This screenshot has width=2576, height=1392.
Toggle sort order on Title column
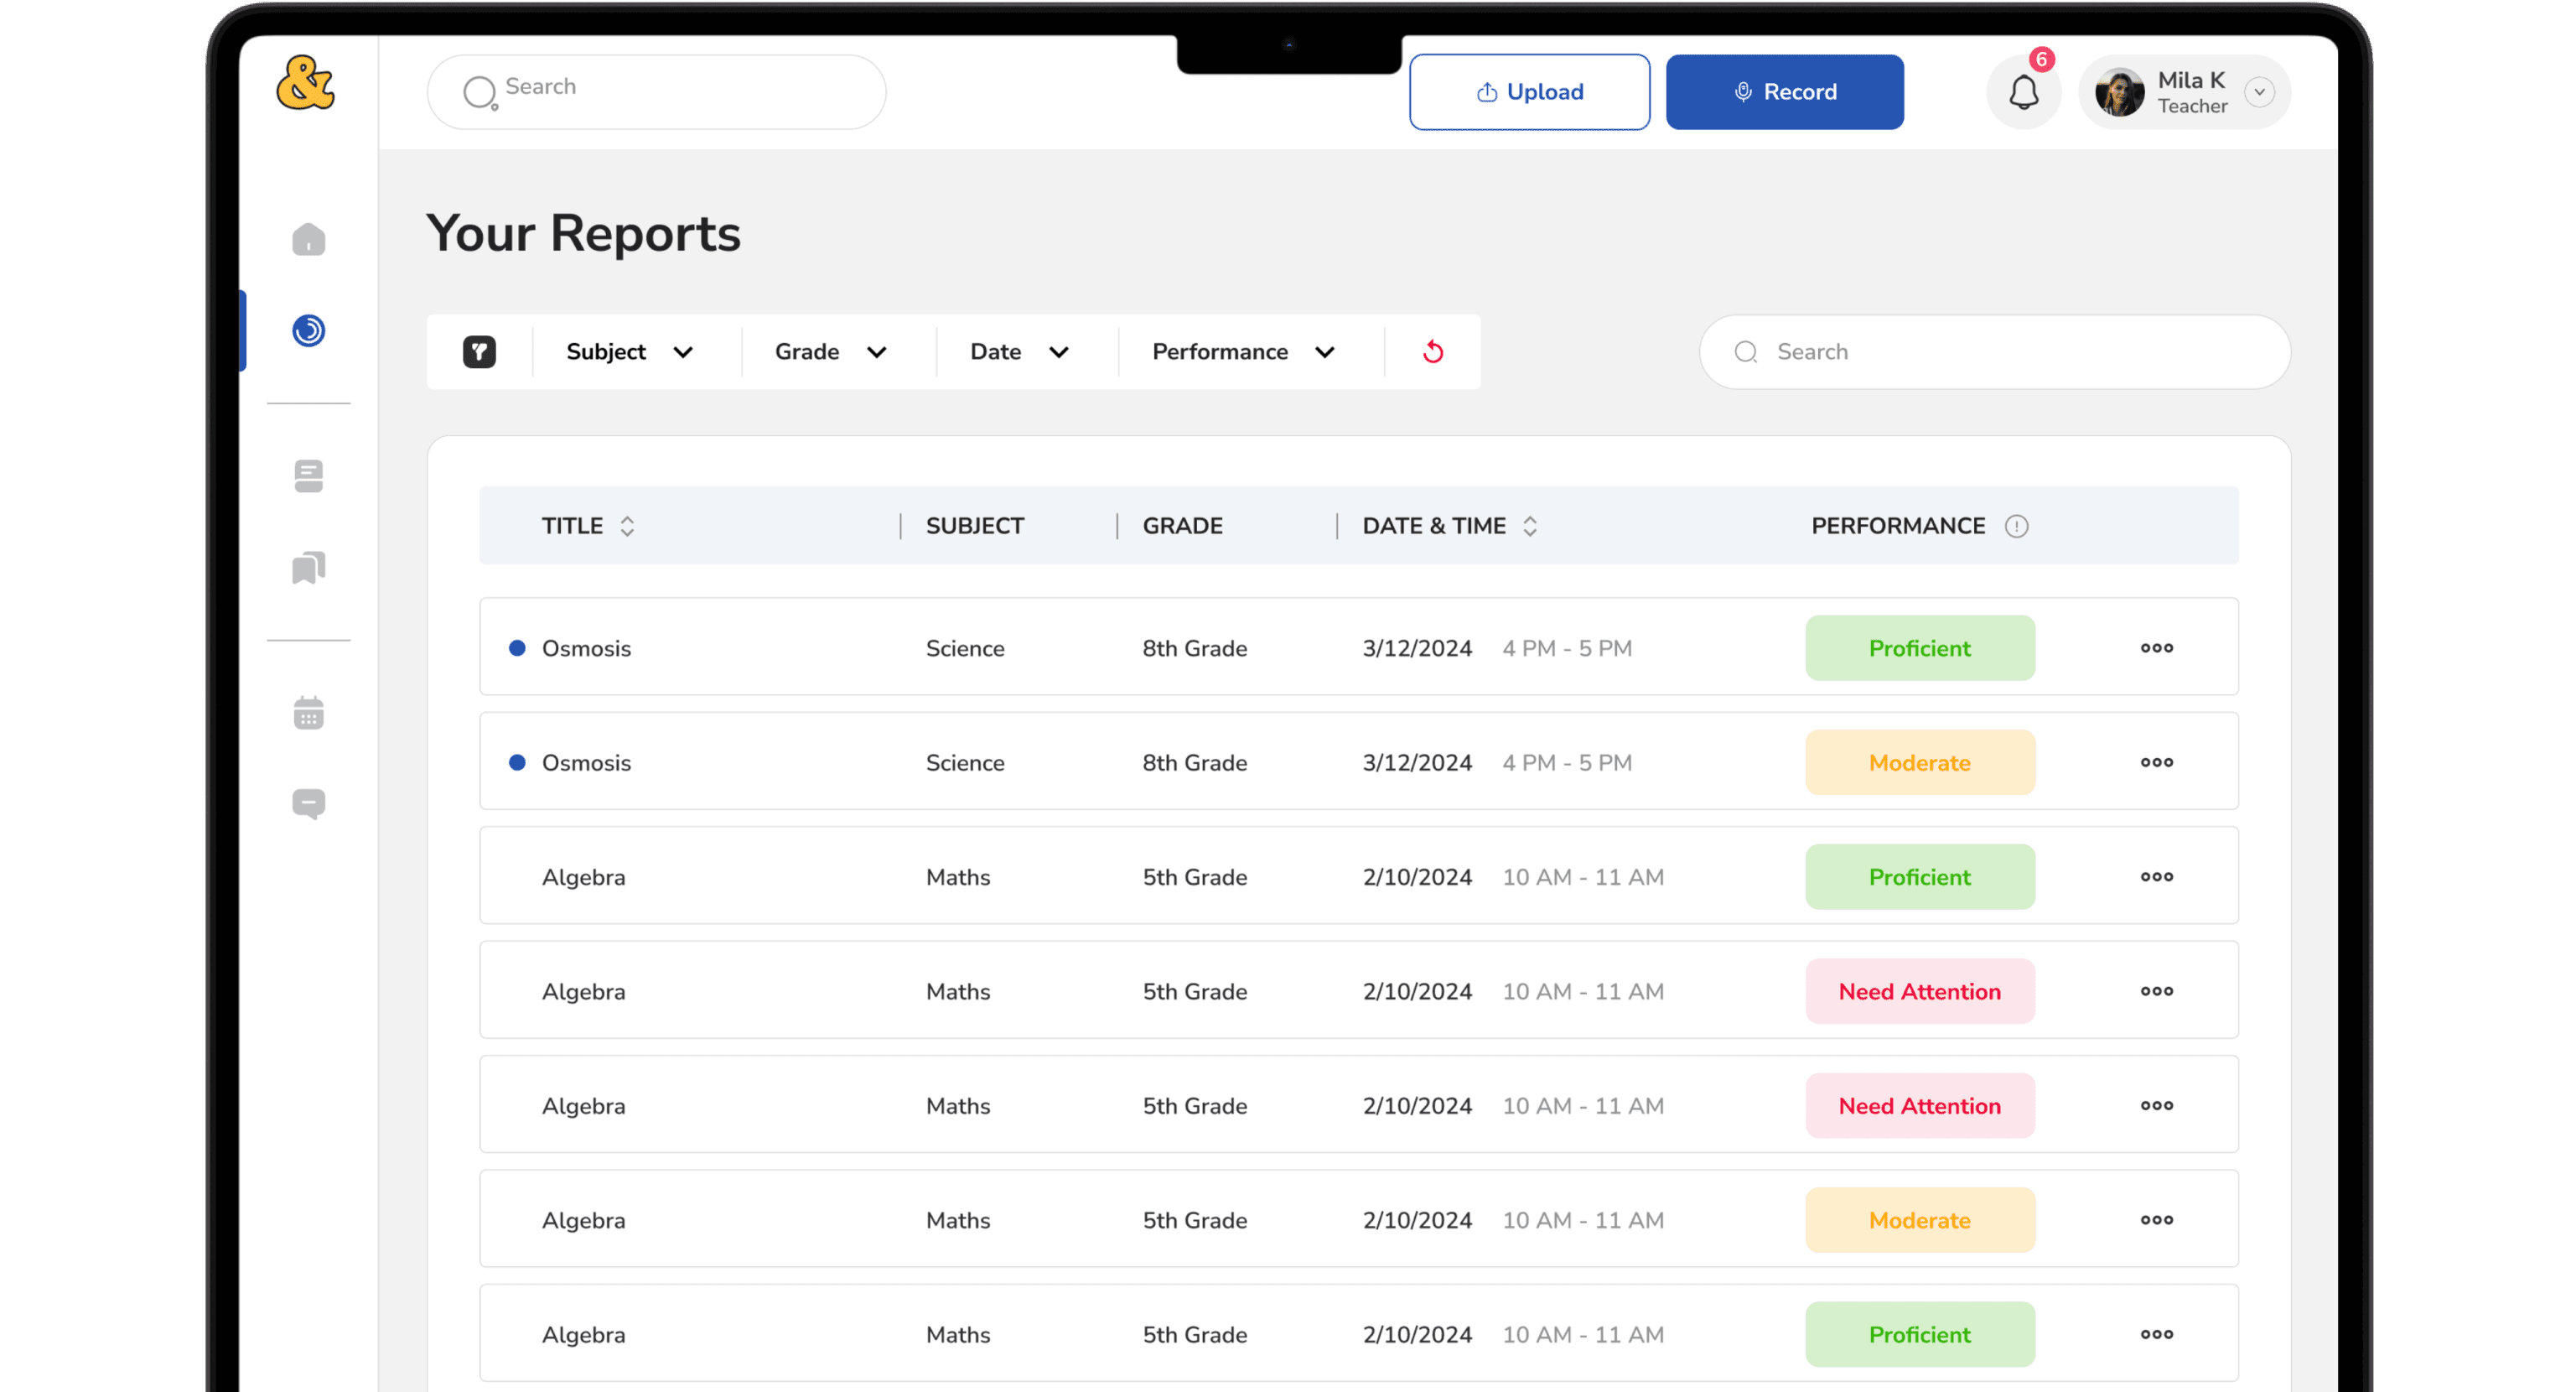(627, 526)
